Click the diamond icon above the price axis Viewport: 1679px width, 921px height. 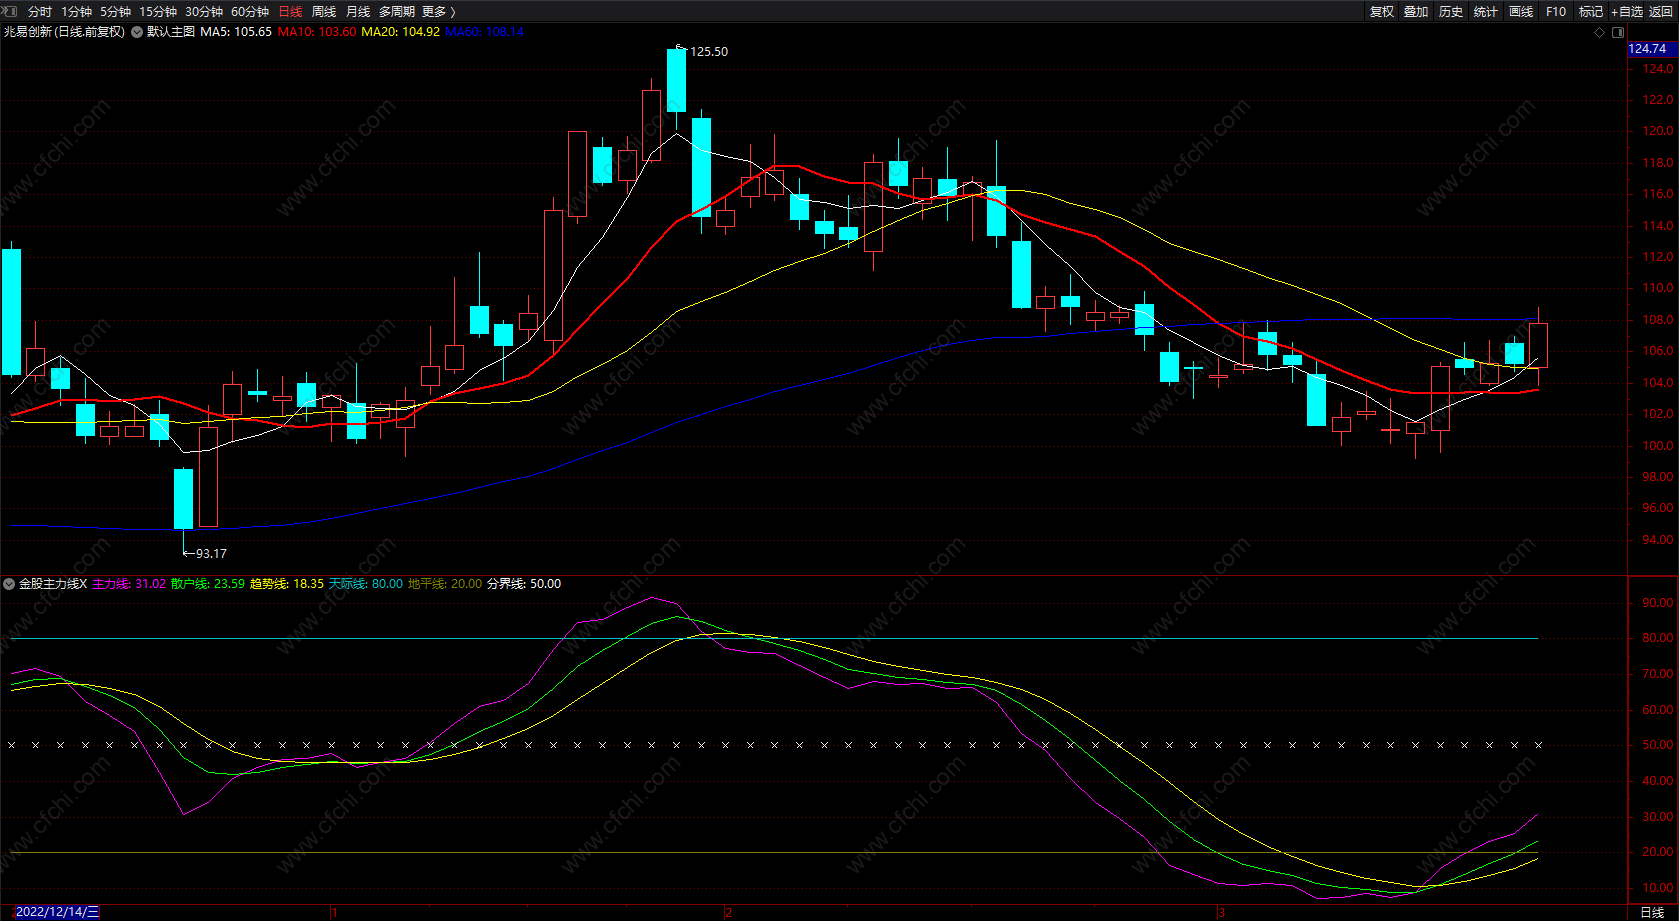[x=1599, y=32]
